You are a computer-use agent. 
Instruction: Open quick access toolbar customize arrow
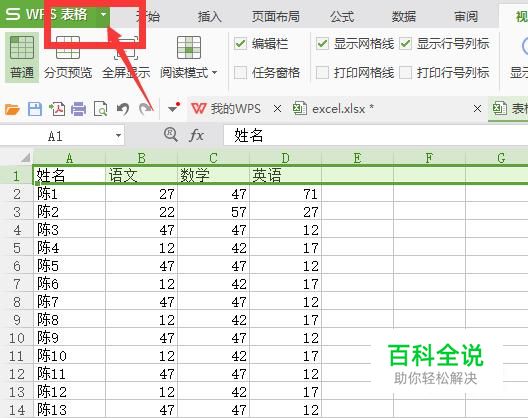click(x=174, y=108)
